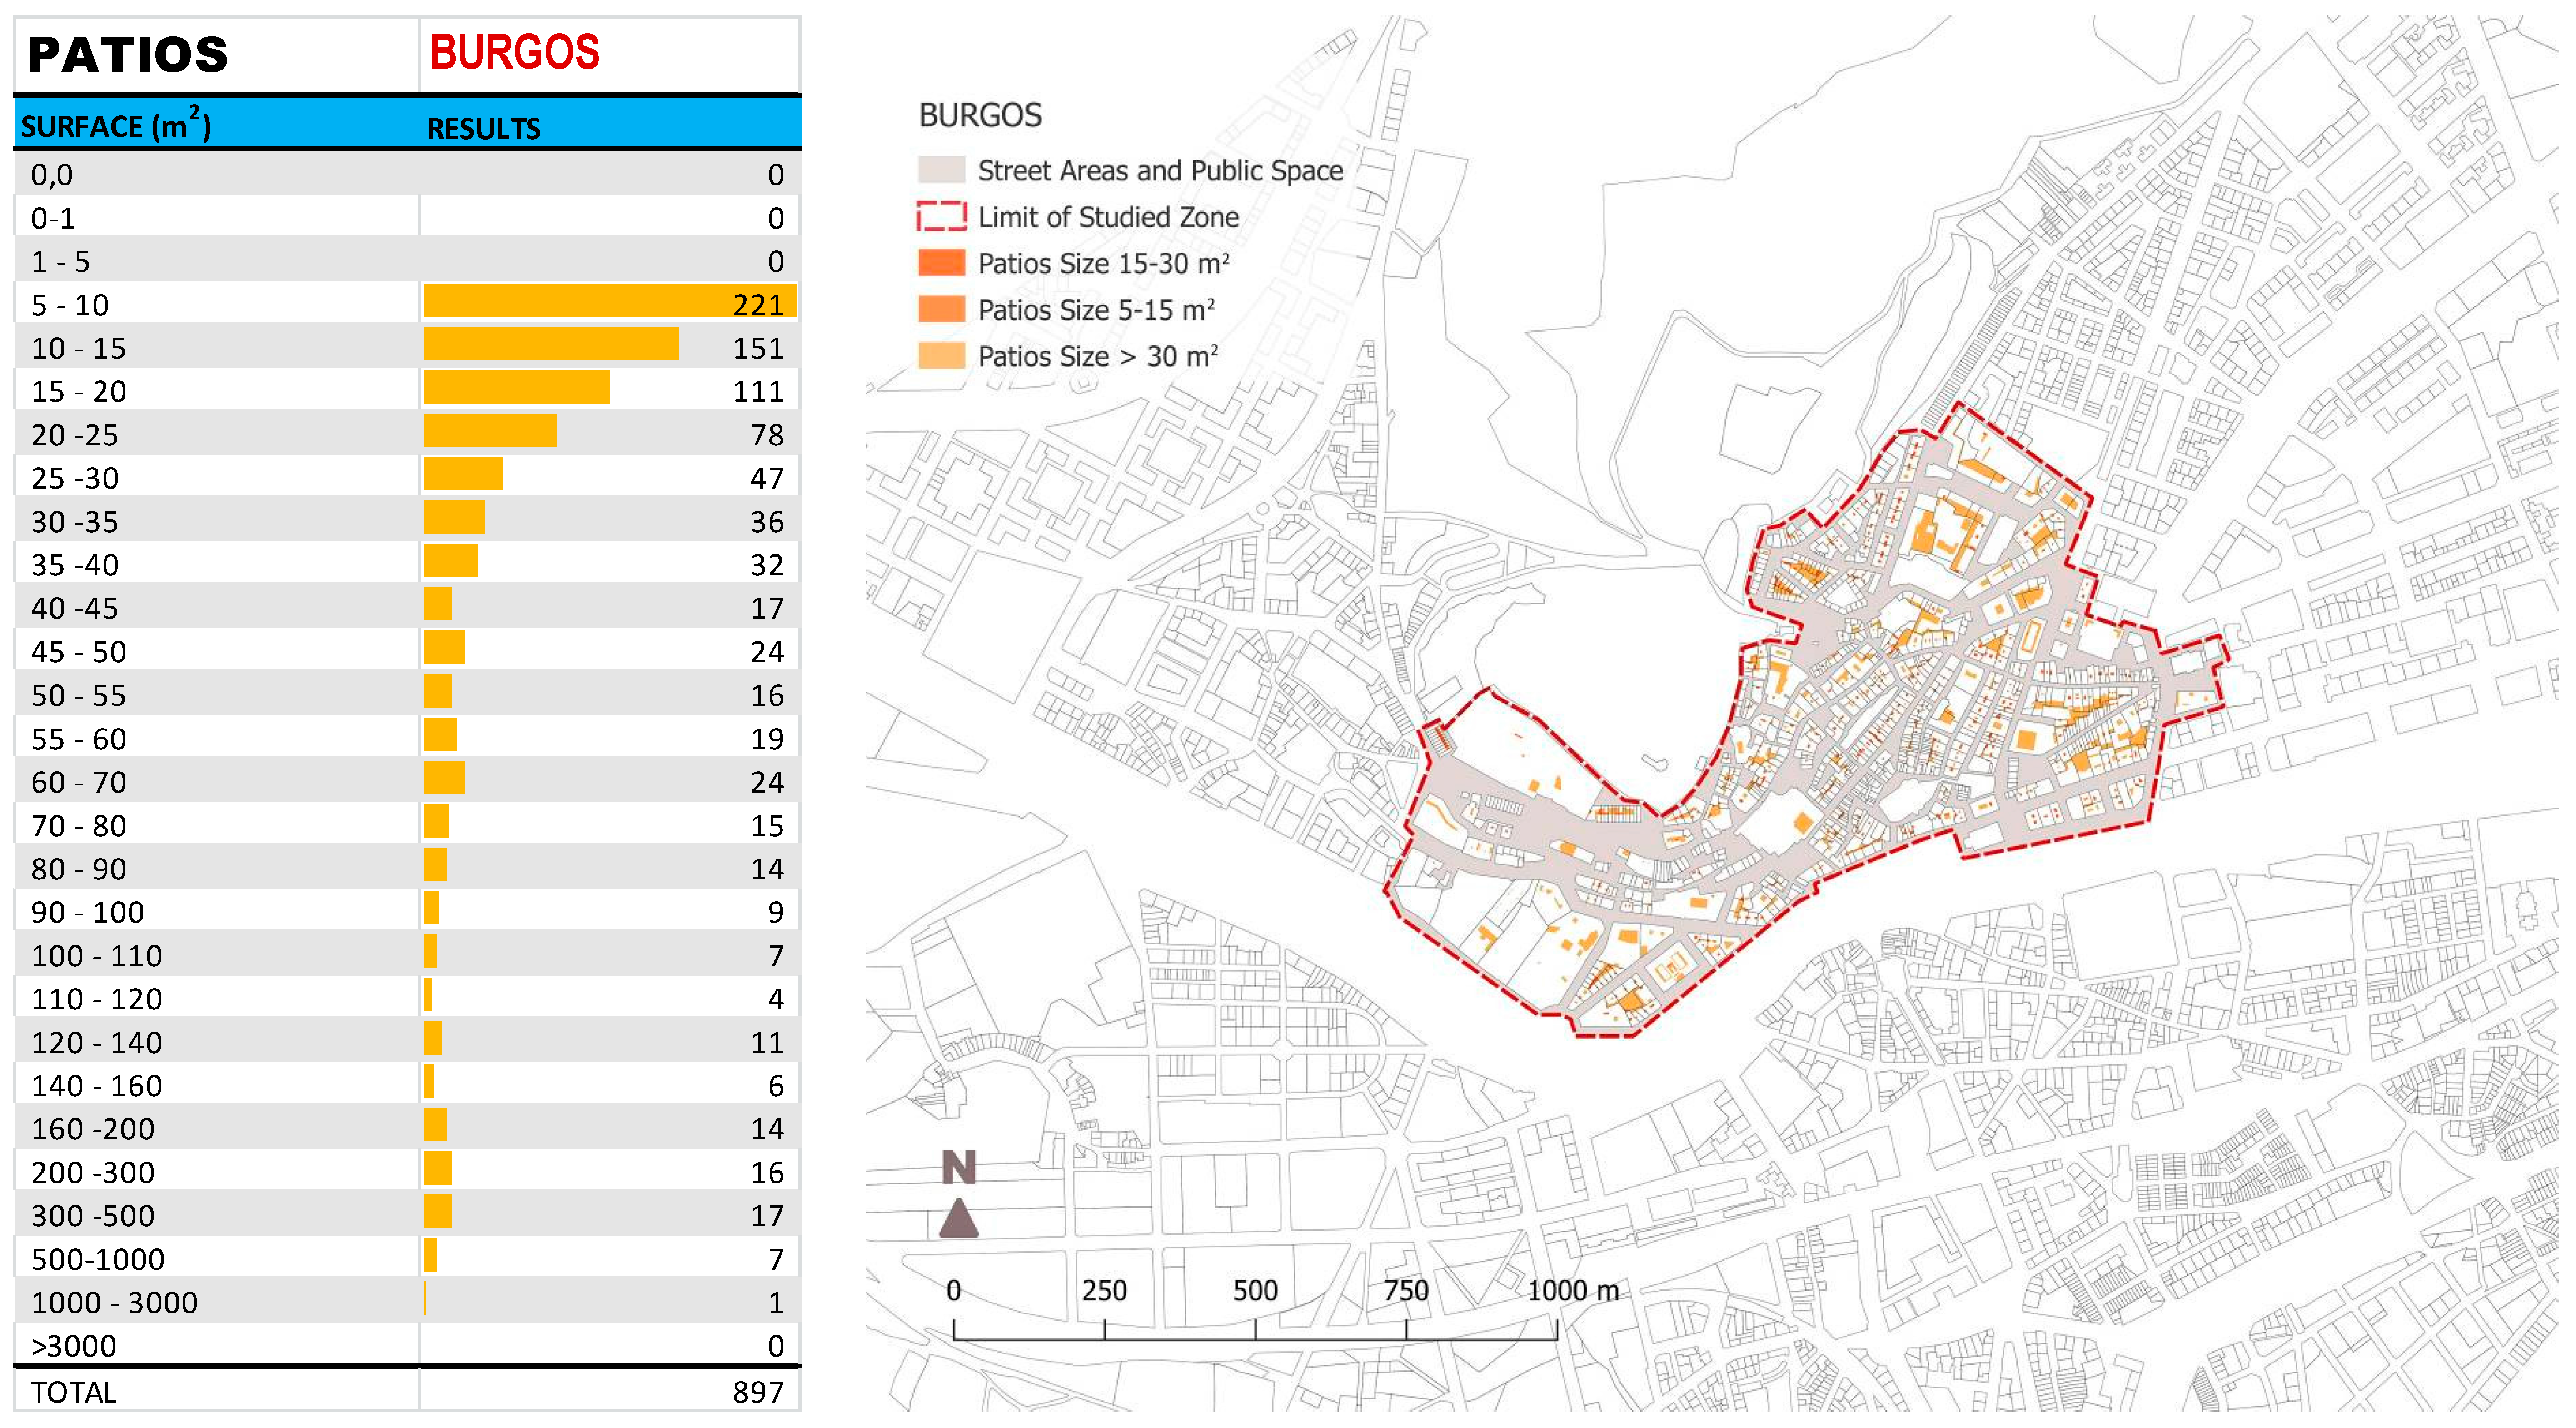
Task: Click the value 221 in results
Action: tap(758, 305)
